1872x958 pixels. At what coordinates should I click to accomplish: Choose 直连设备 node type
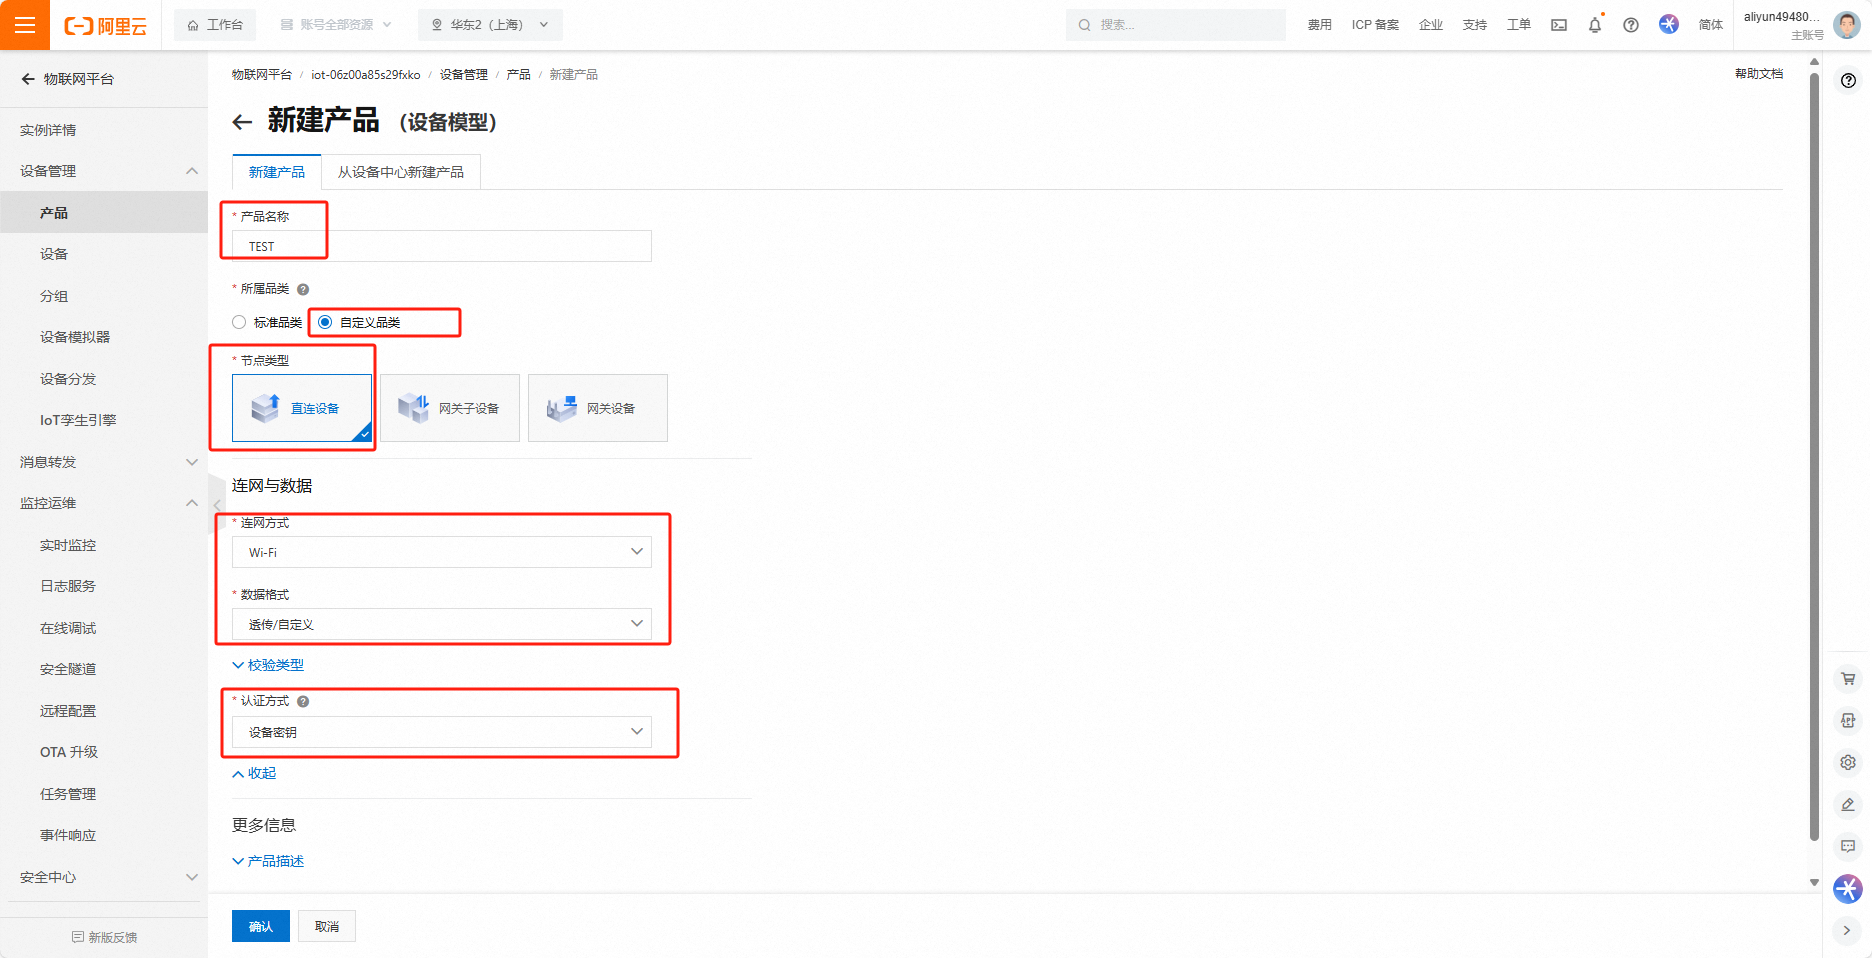point(302,408)
